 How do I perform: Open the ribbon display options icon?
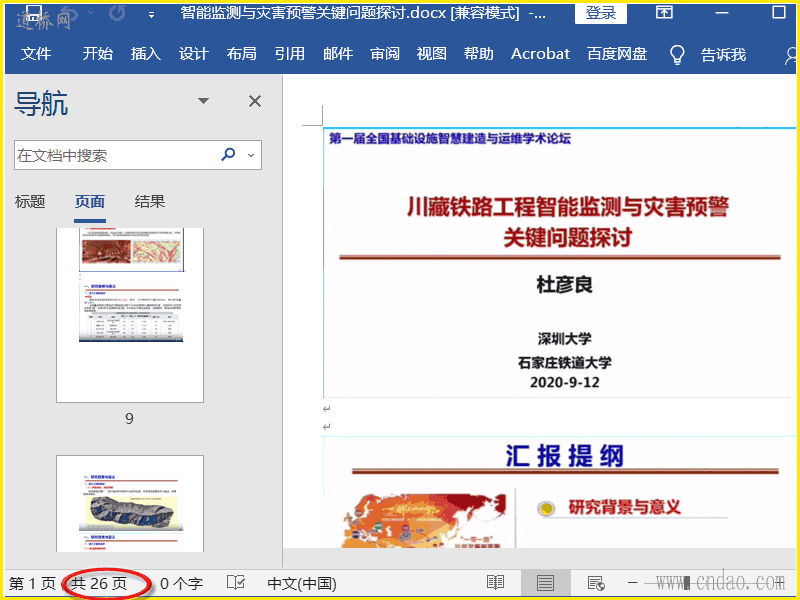point(664,12)
